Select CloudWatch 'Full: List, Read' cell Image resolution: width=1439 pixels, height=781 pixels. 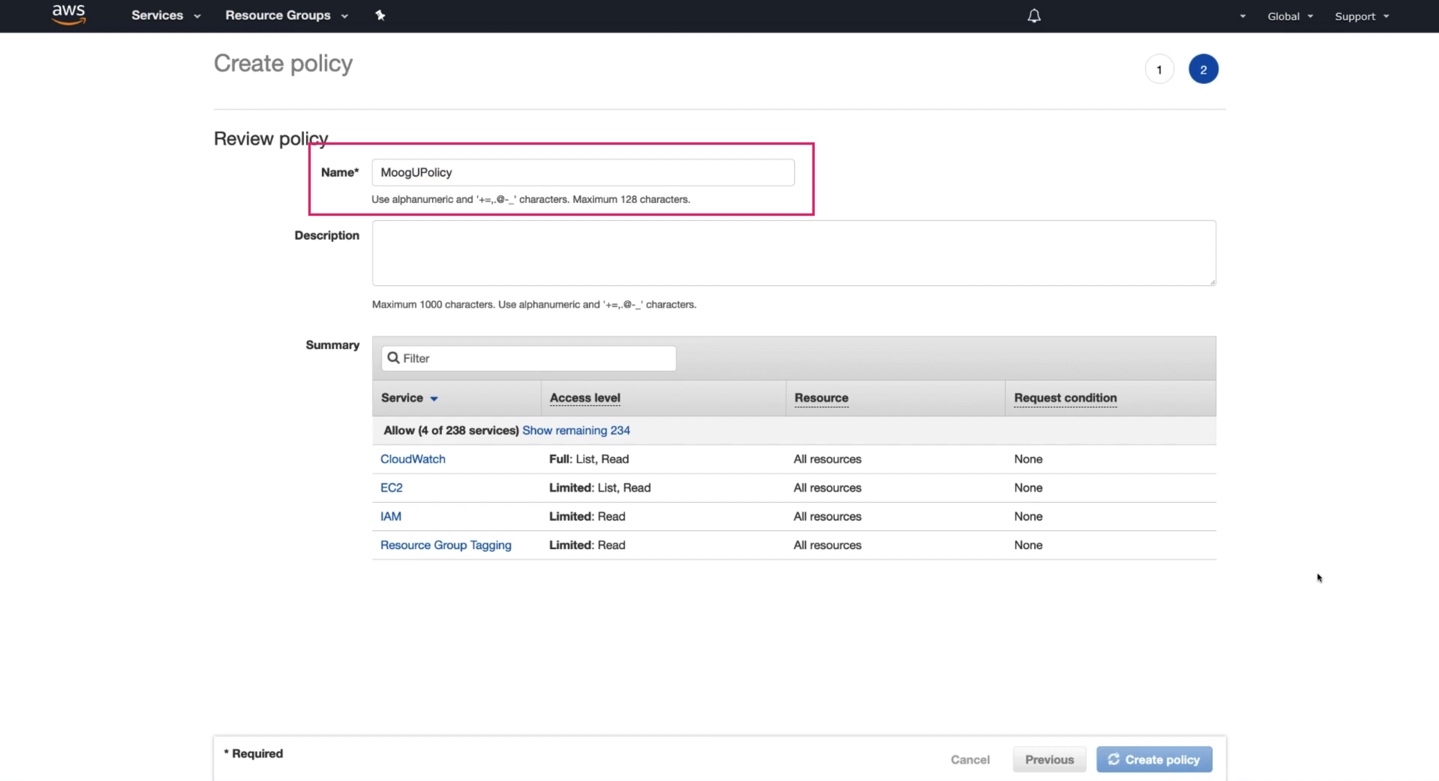click(x=589, y=459)
